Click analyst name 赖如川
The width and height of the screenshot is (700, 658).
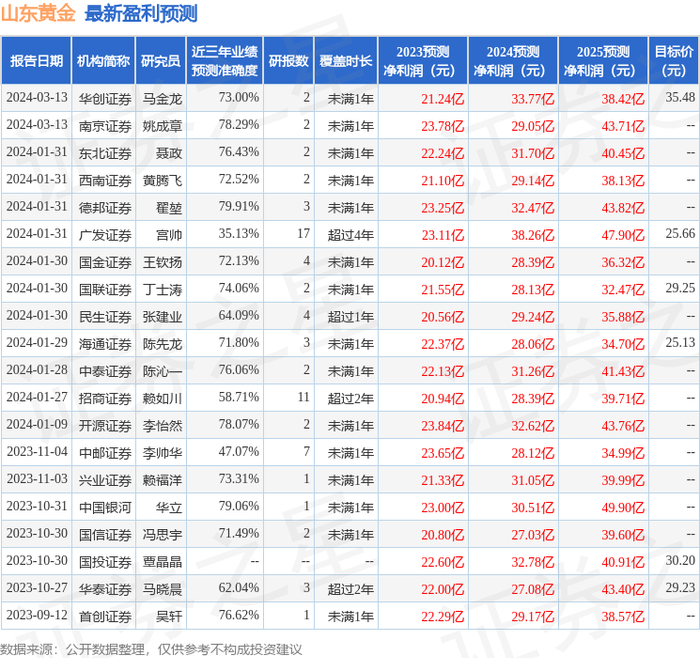click(162, 398)
